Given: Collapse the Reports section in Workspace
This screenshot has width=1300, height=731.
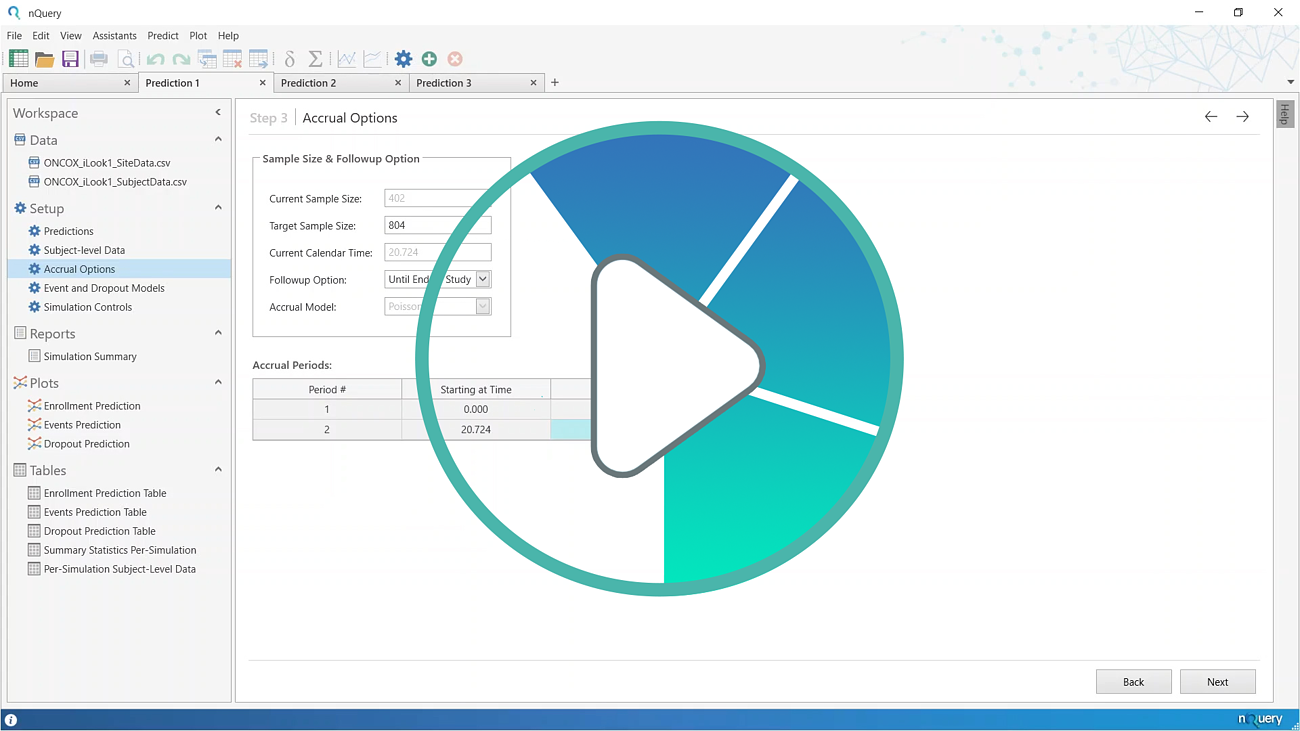Looking at the screenshot, I should pyautogui.click(x=218, y=334).
